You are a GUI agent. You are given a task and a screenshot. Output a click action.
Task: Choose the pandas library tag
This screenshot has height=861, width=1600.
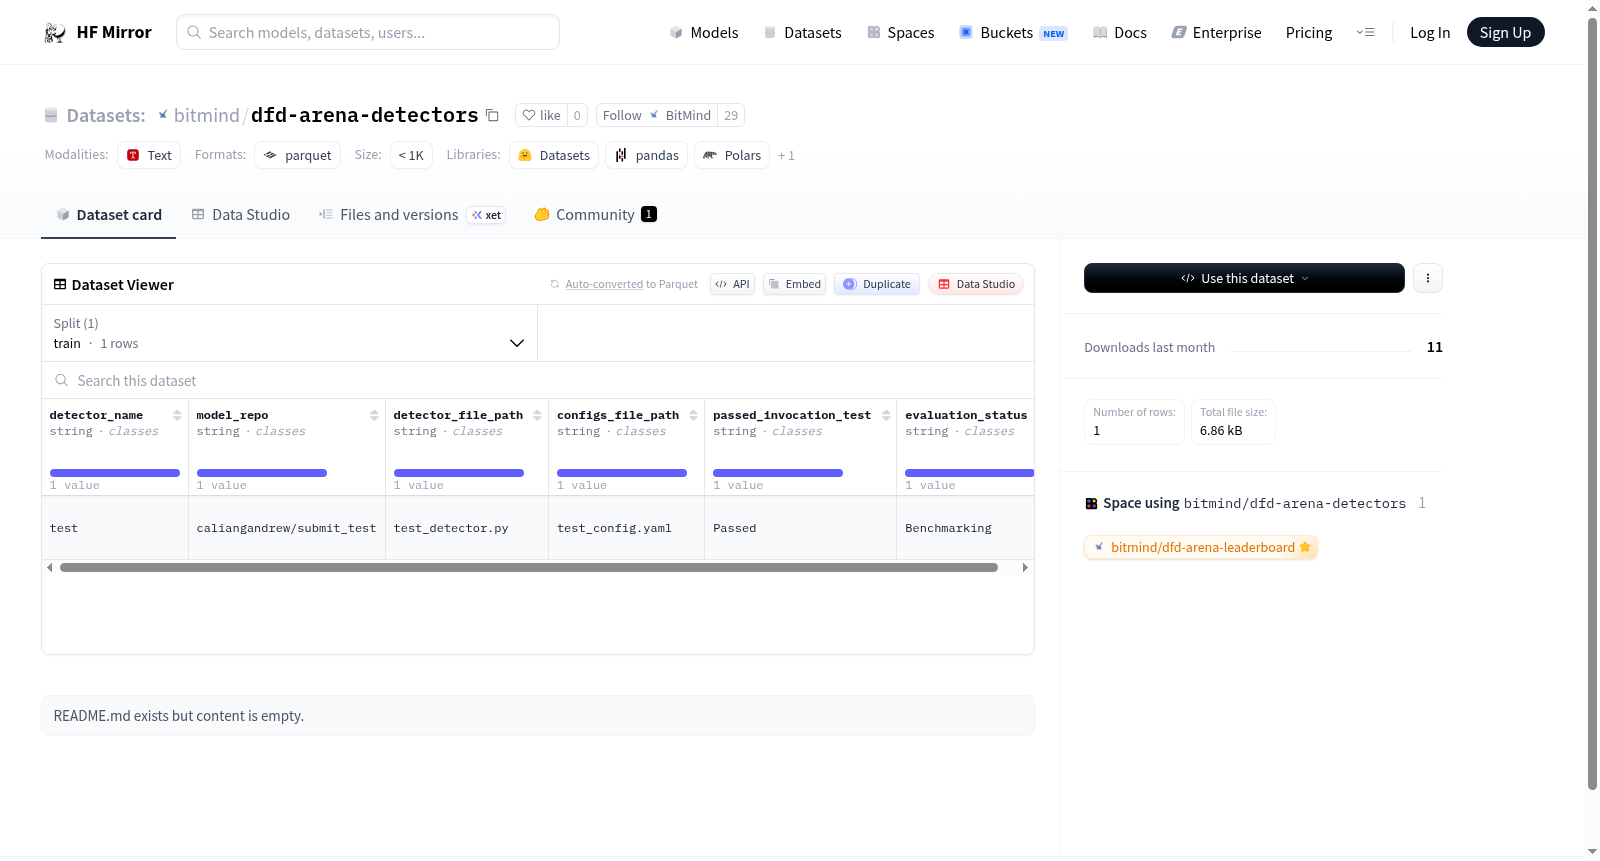click(x=646, y=155)
